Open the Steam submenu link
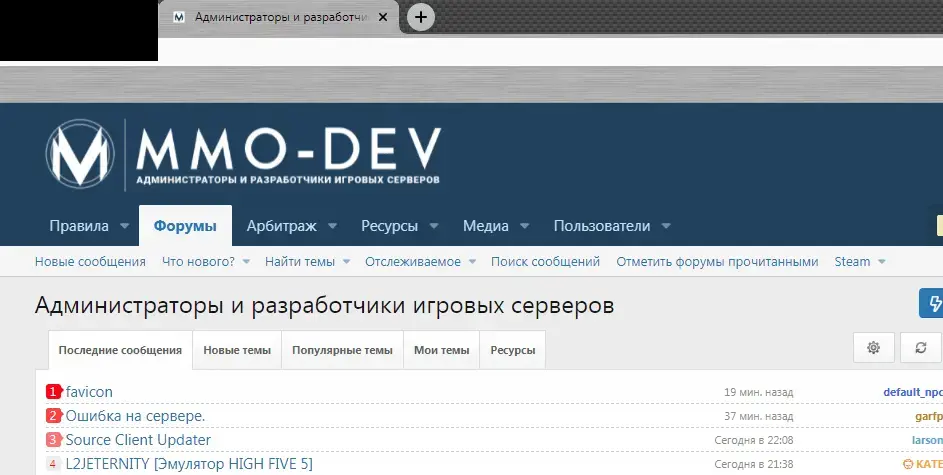 coord(852,262)
